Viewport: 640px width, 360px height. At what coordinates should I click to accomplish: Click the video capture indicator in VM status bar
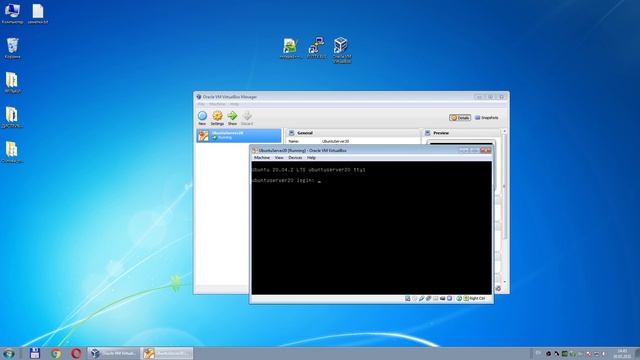[x=449, y=299]
